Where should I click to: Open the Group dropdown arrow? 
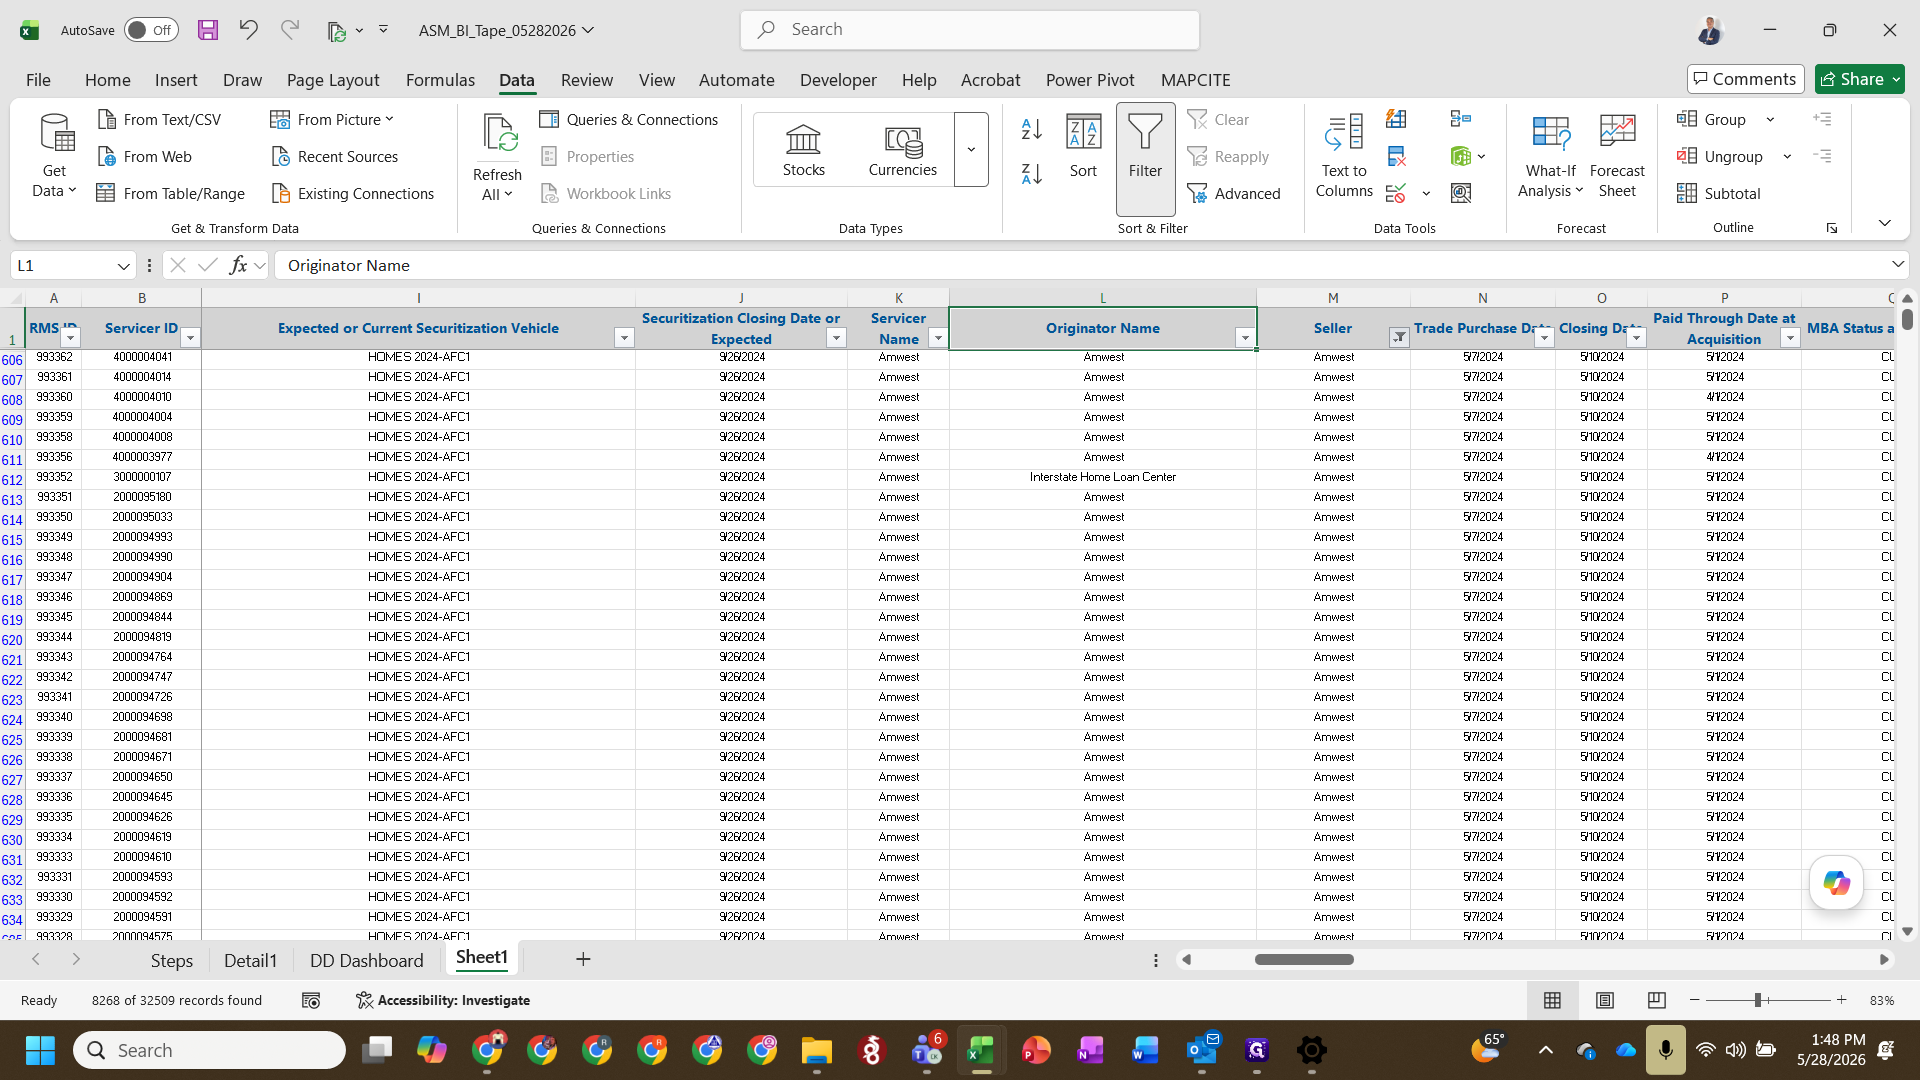coord(1770,119)
